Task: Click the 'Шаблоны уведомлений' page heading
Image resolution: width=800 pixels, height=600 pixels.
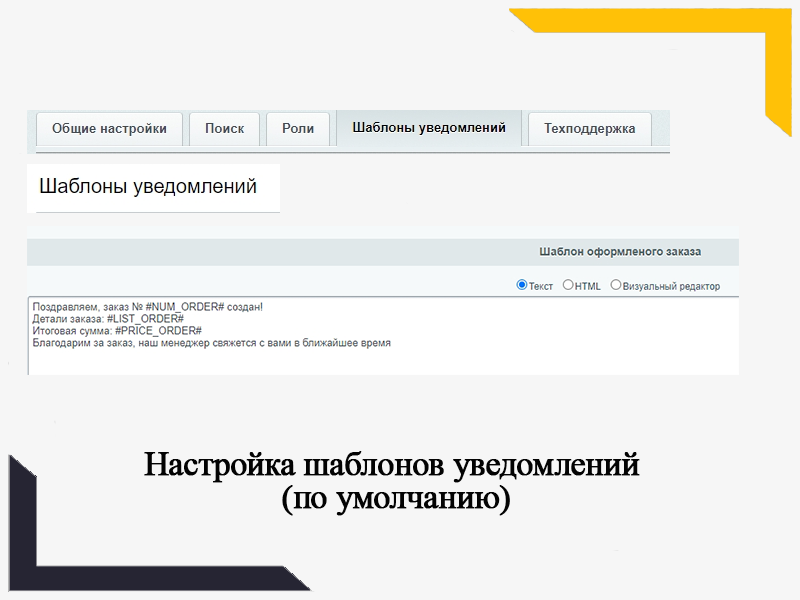Action: 148,187
